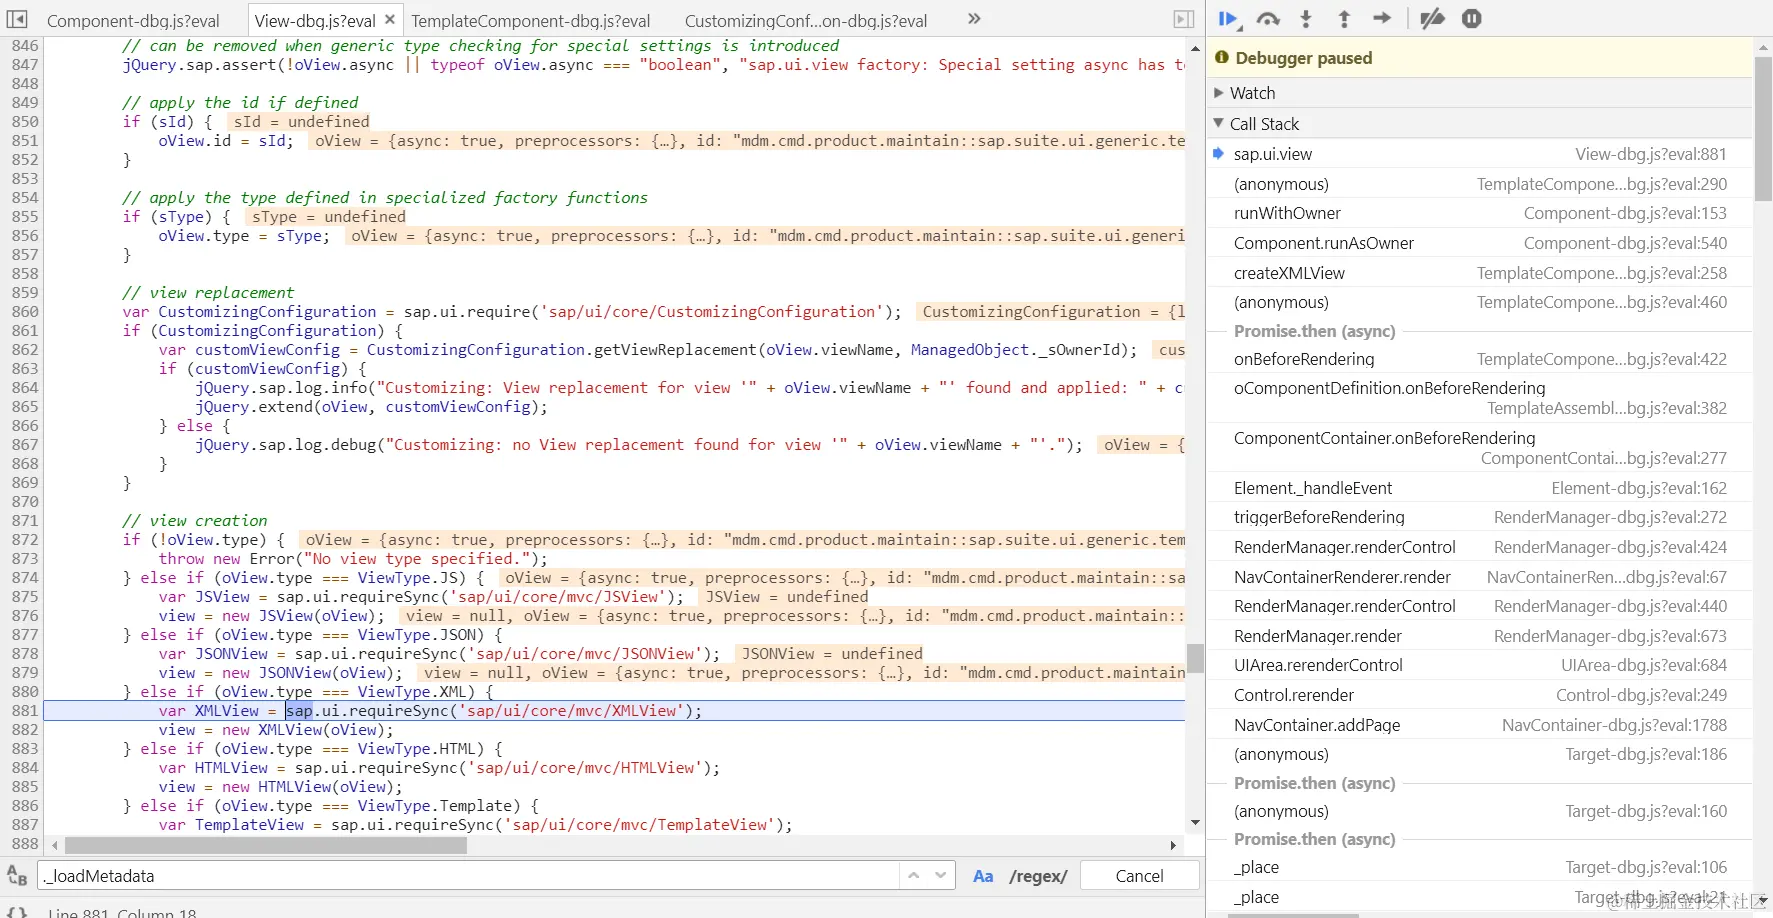This screenshot has width=1773, height=918.
Task: Set a breakpoint on line number 881
Action: [x=24, y=711]
